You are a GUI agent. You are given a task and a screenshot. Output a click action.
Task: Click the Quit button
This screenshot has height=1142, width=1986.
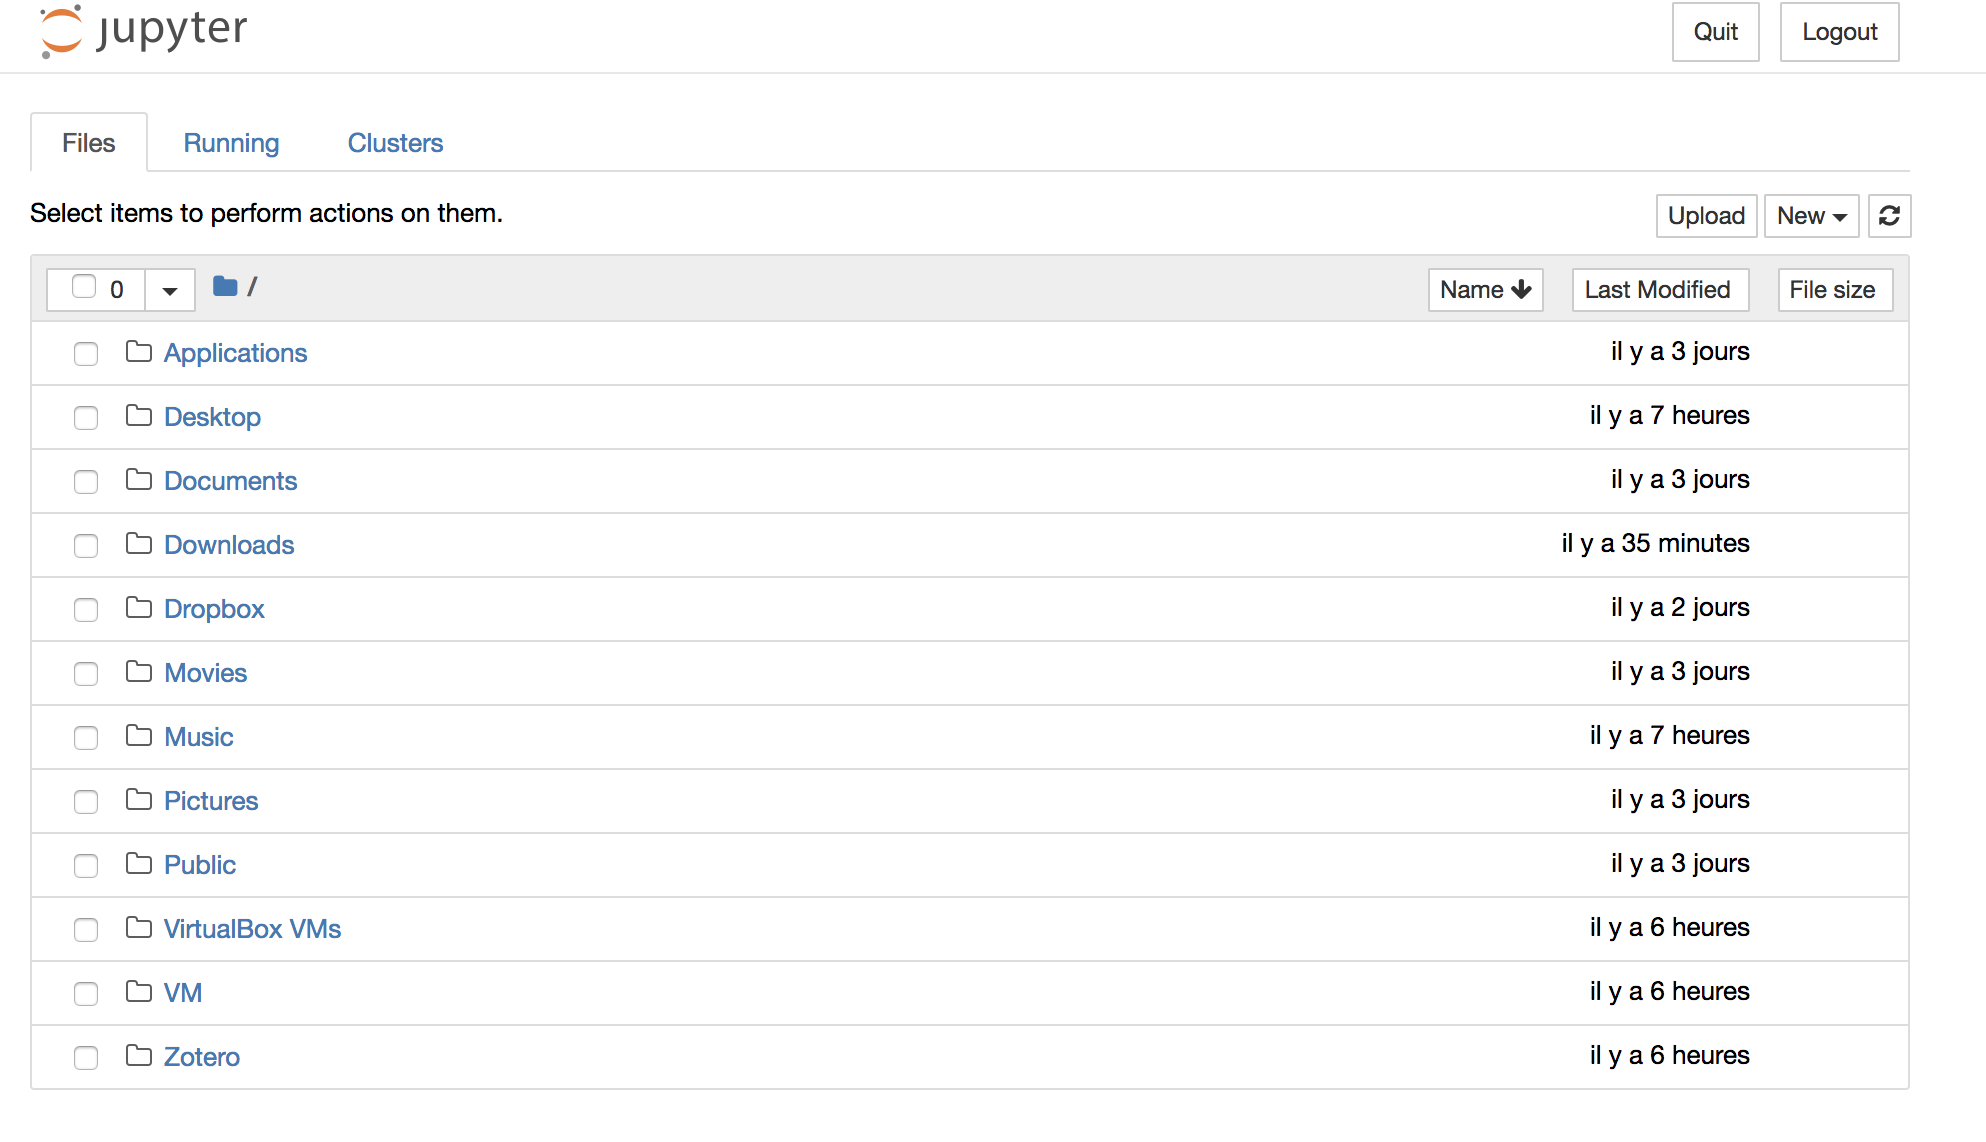pyautogui.click(x=1716, y=32)
